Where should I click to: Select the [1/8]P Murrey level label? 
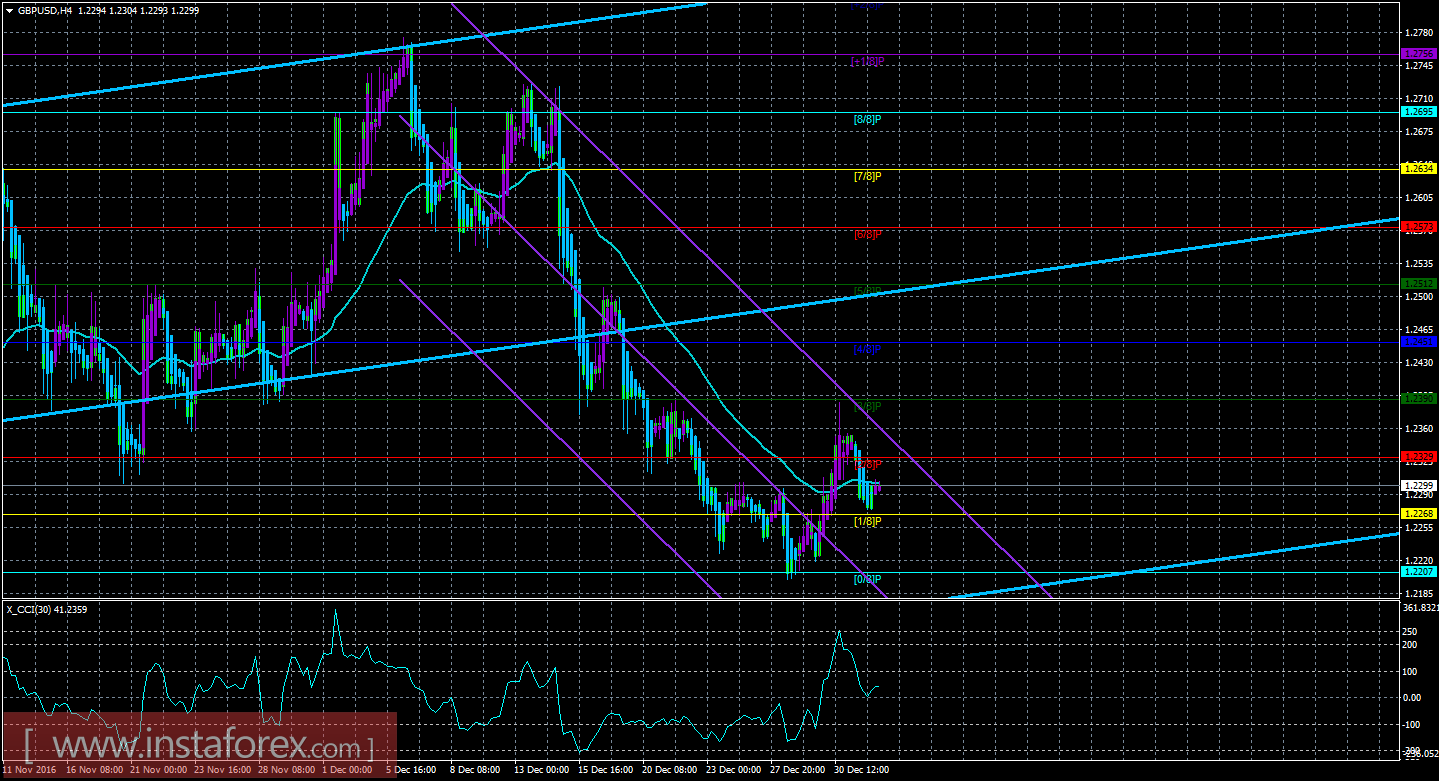[867, 521]
